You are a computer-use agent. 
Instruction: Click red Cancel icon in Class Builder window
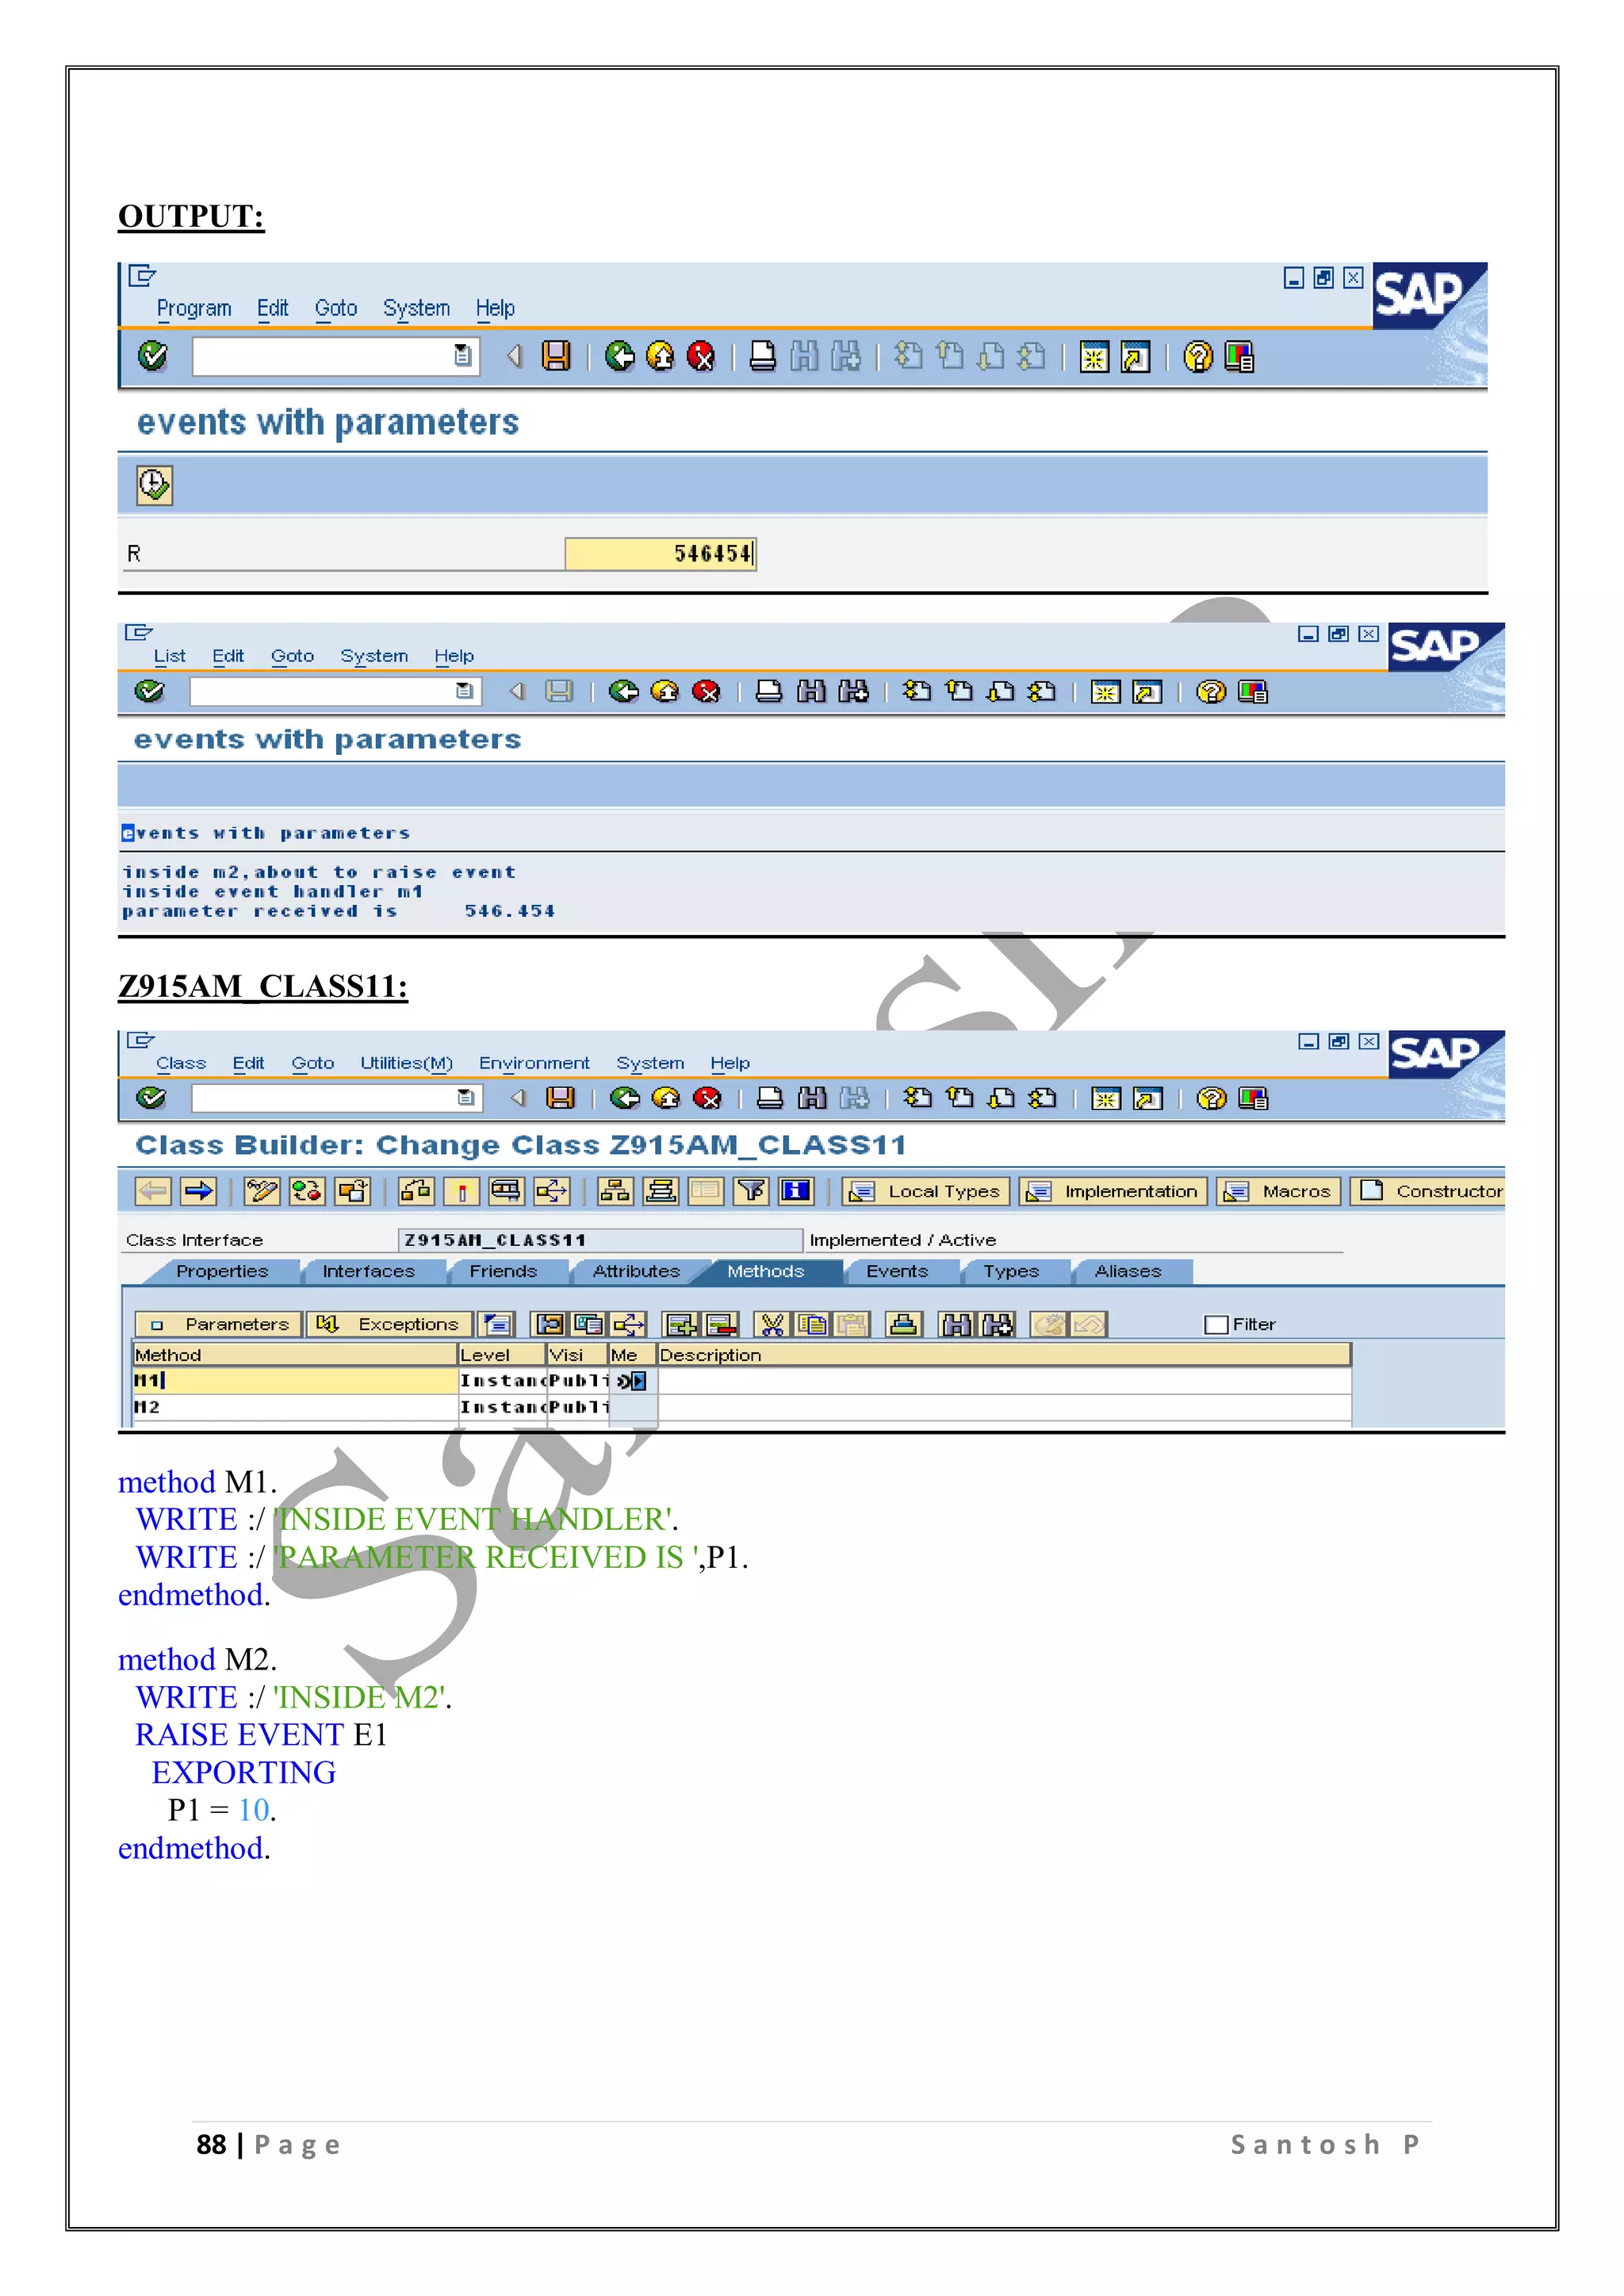[x=707, y=1098]
